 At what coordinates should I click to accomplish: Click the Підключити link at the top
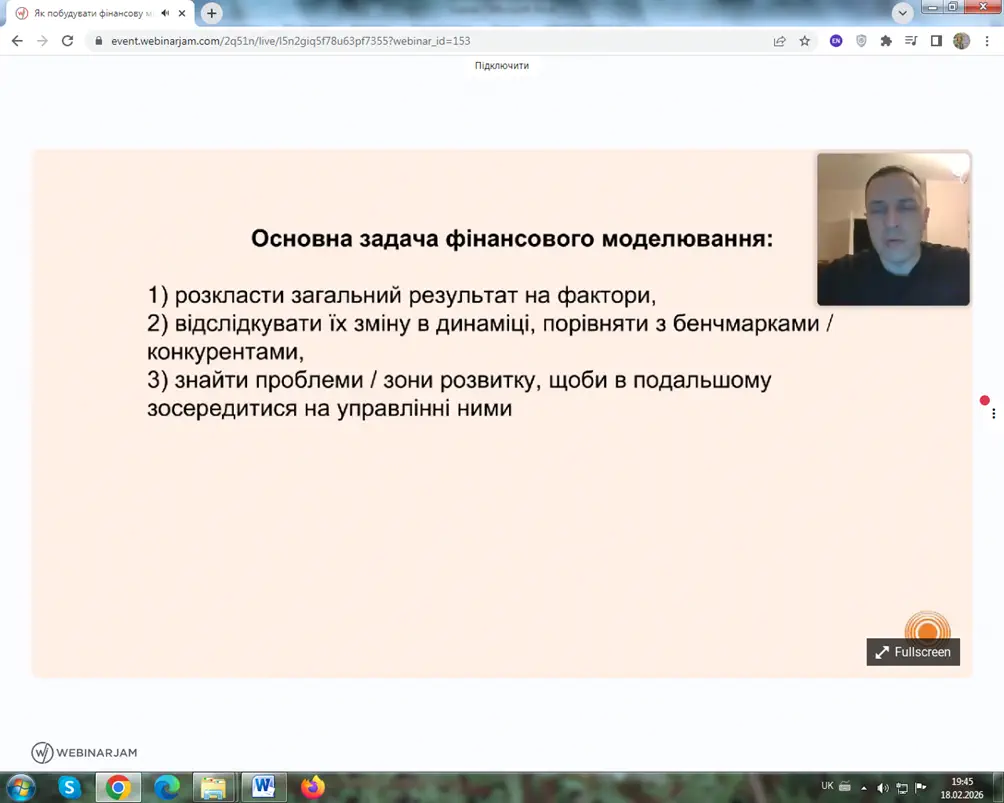502,65
